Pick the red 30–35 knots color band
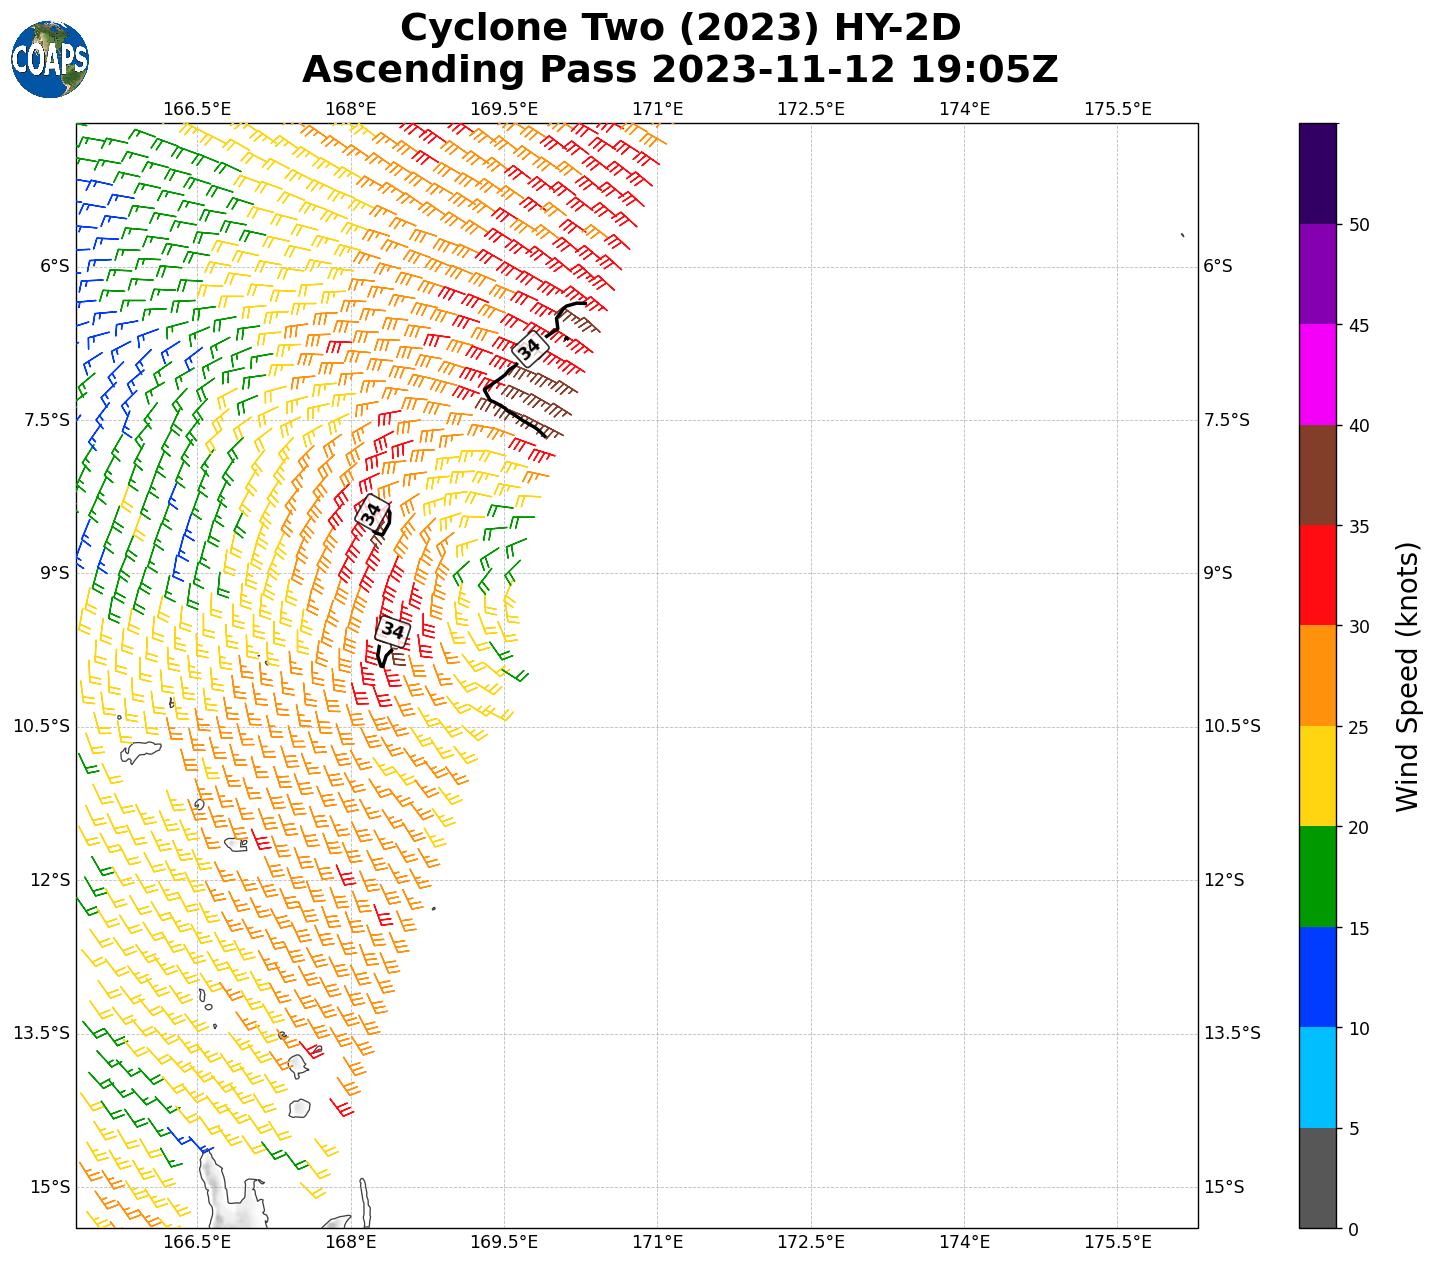1436x1264 pixels. 1317,575
